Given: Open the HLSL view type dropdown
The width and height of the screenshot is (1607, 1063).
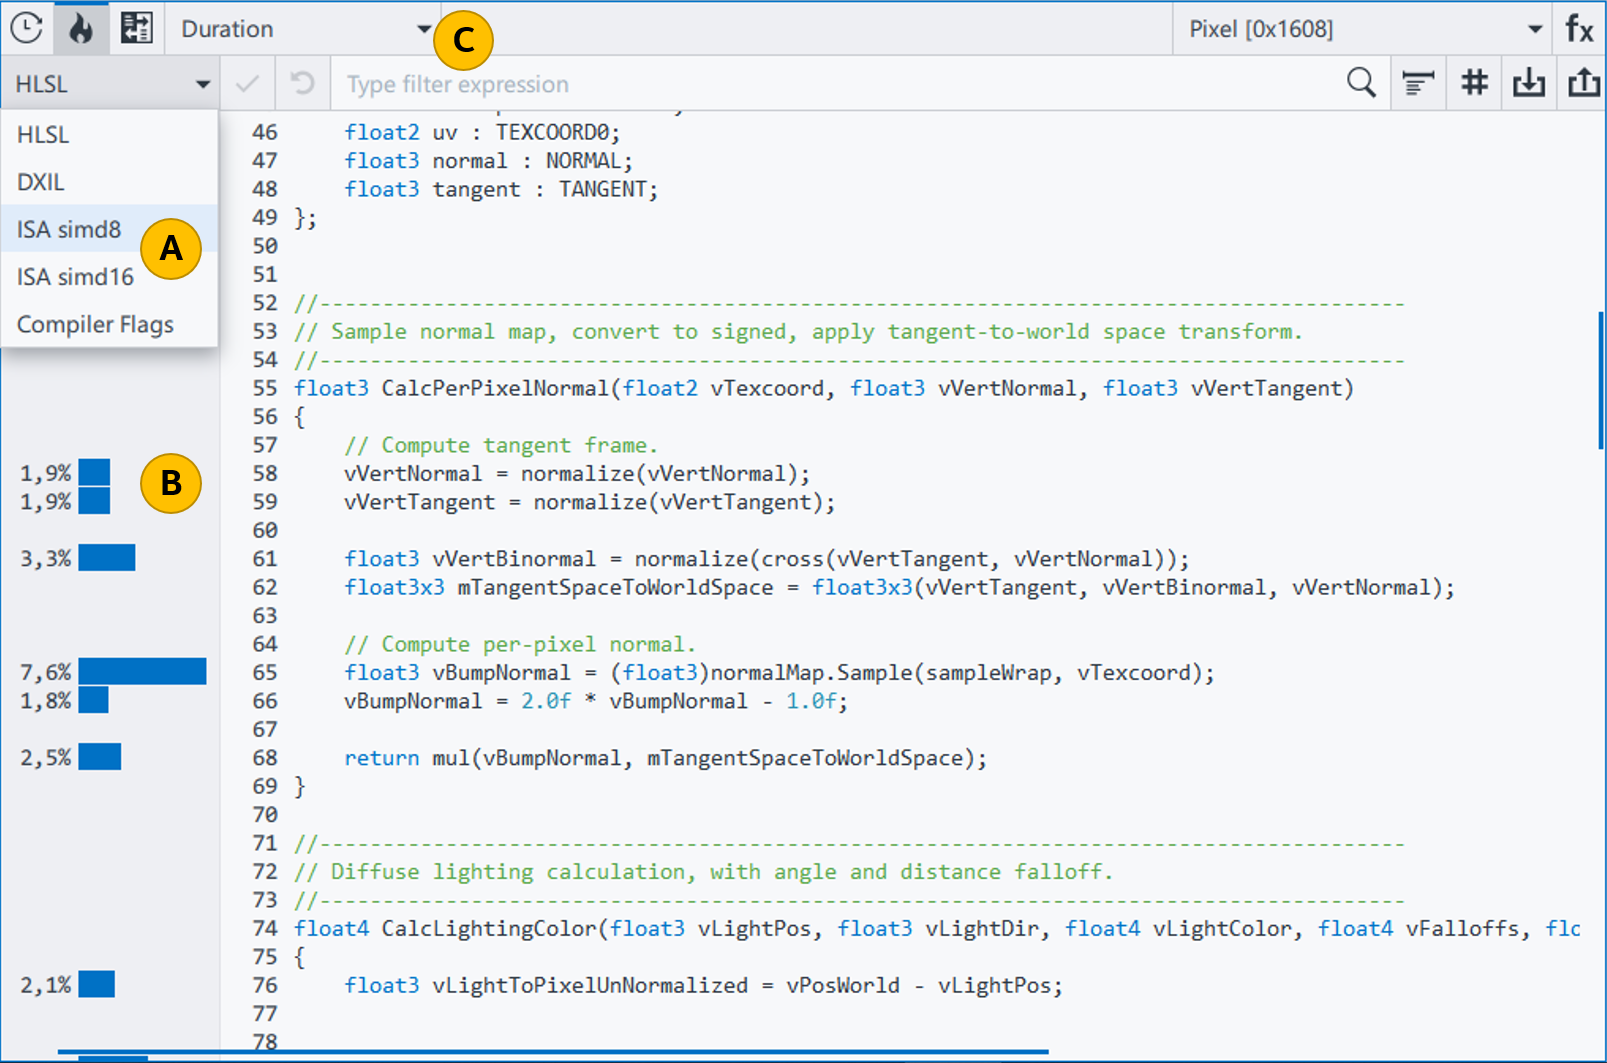Looking at the screenshot, I should pos(110,84).
